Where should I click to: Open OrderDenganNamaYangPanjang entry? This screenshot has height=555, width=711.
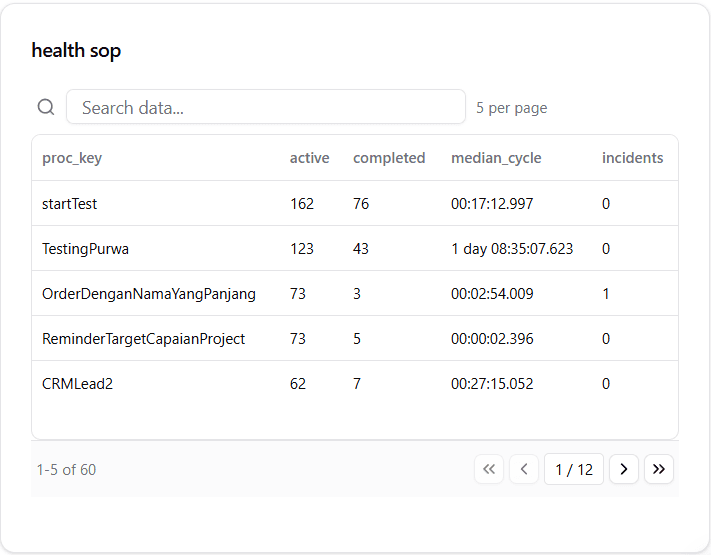(149, 294)
